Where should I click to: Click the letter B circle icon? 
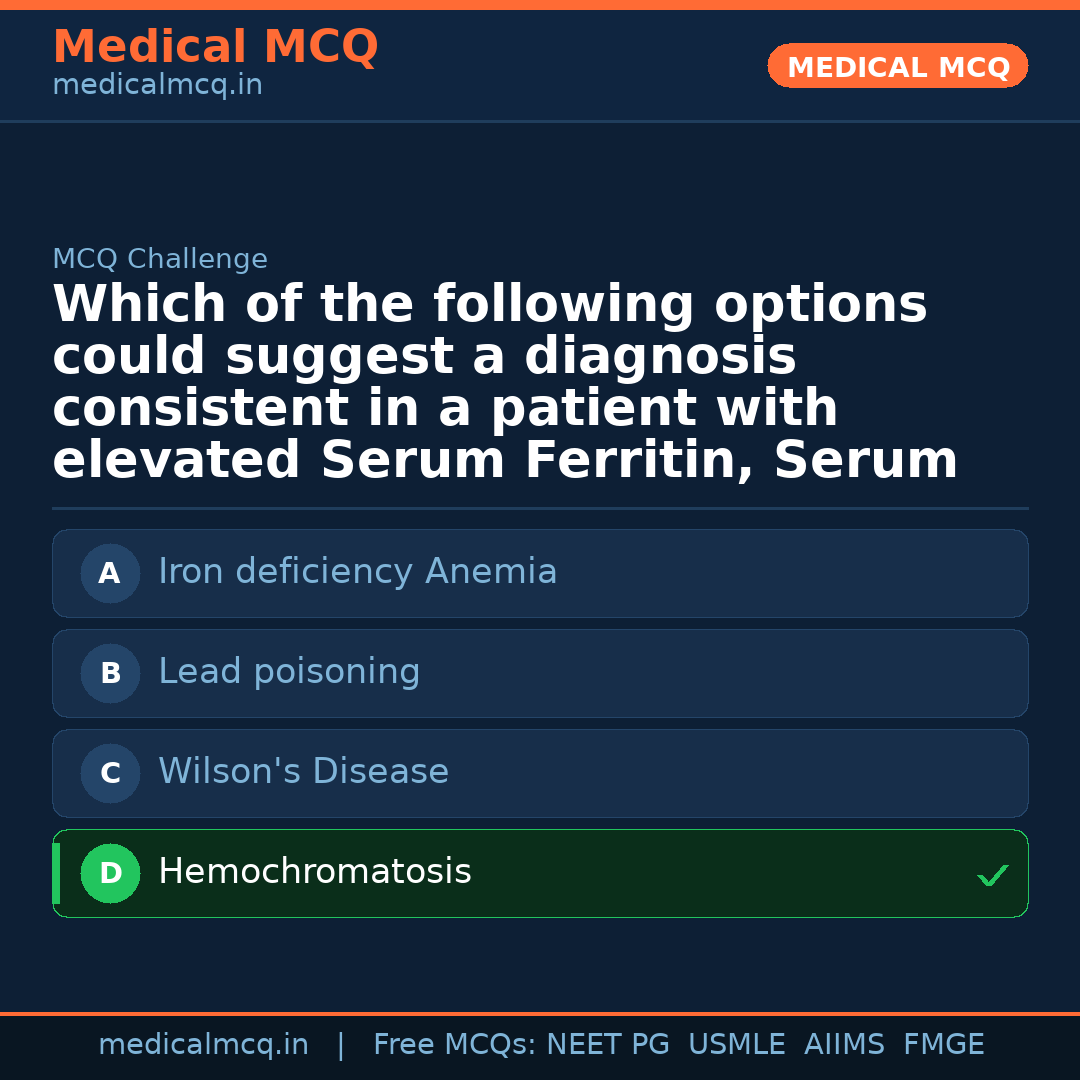click(x=110, y=673)
